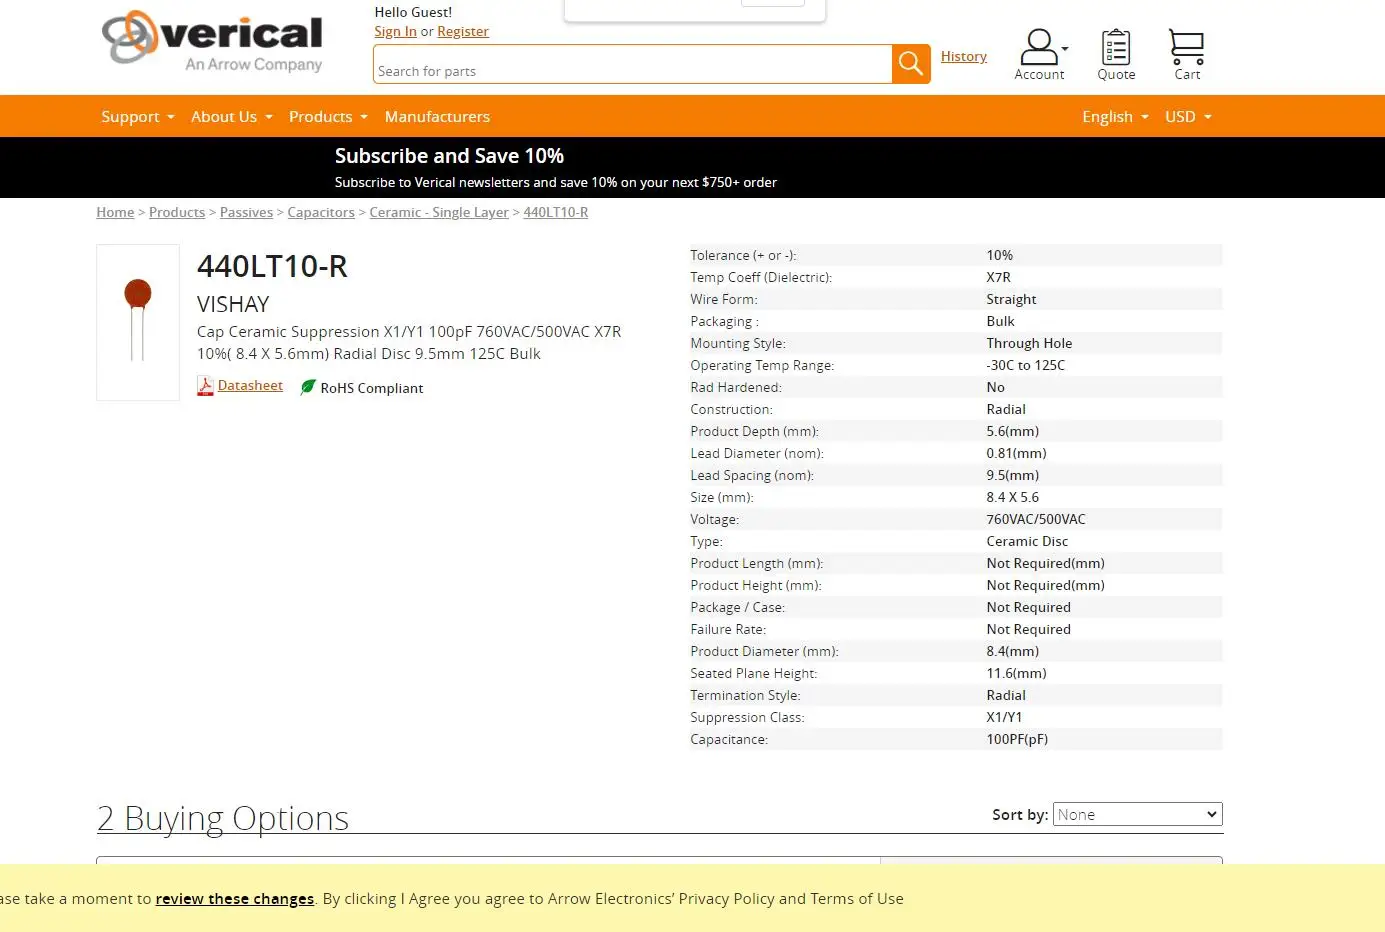Screen dimensions: 1385x932
Task: Click the Product Depth value 5.6(mm)
Action: [1013, 431]
